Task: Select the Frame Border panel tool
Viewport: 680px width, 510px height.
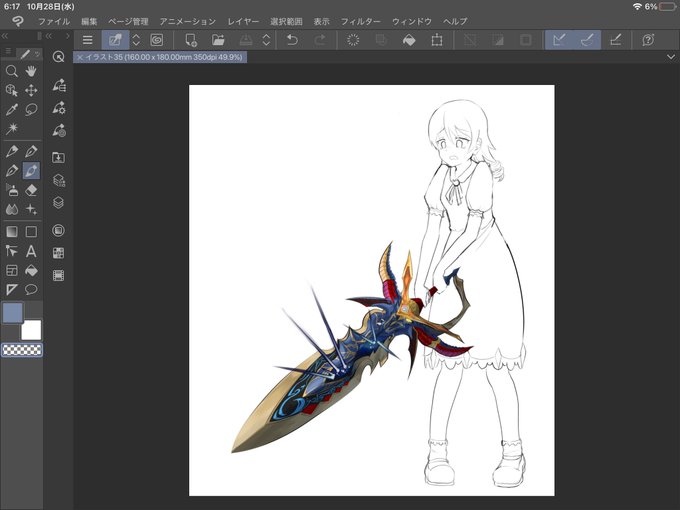Action: pyautogui.click(x=12, y=270)
